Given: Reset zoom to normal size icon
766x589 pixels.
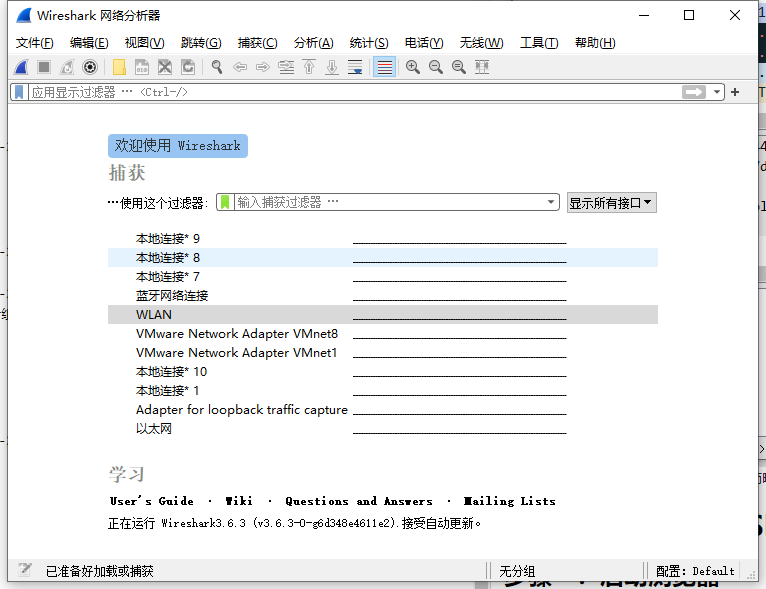Looking at the screenshot, I should point(459,67).
